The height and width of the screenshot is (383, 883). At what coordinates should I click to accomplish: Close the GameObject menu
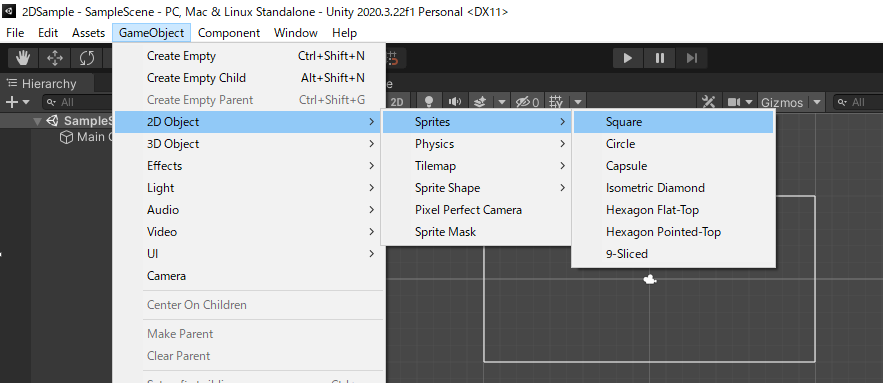tap(151, 33)
